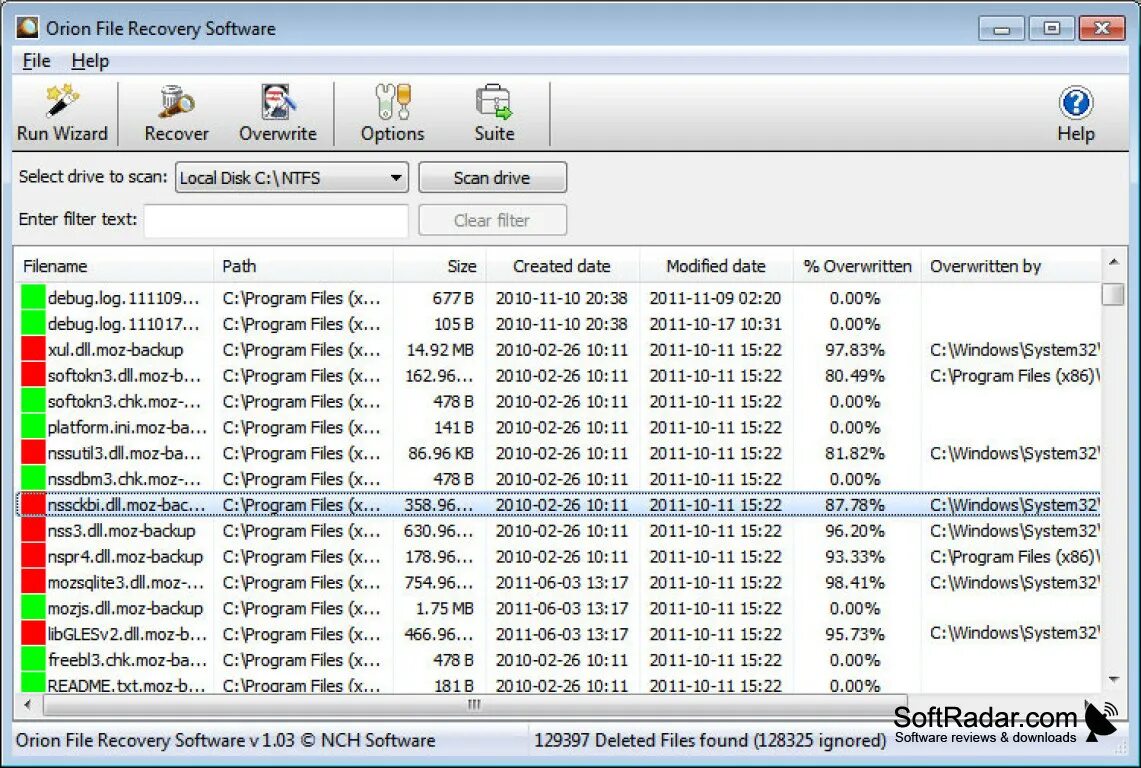Click the 80.49% overwritten value

click(854, 376)
